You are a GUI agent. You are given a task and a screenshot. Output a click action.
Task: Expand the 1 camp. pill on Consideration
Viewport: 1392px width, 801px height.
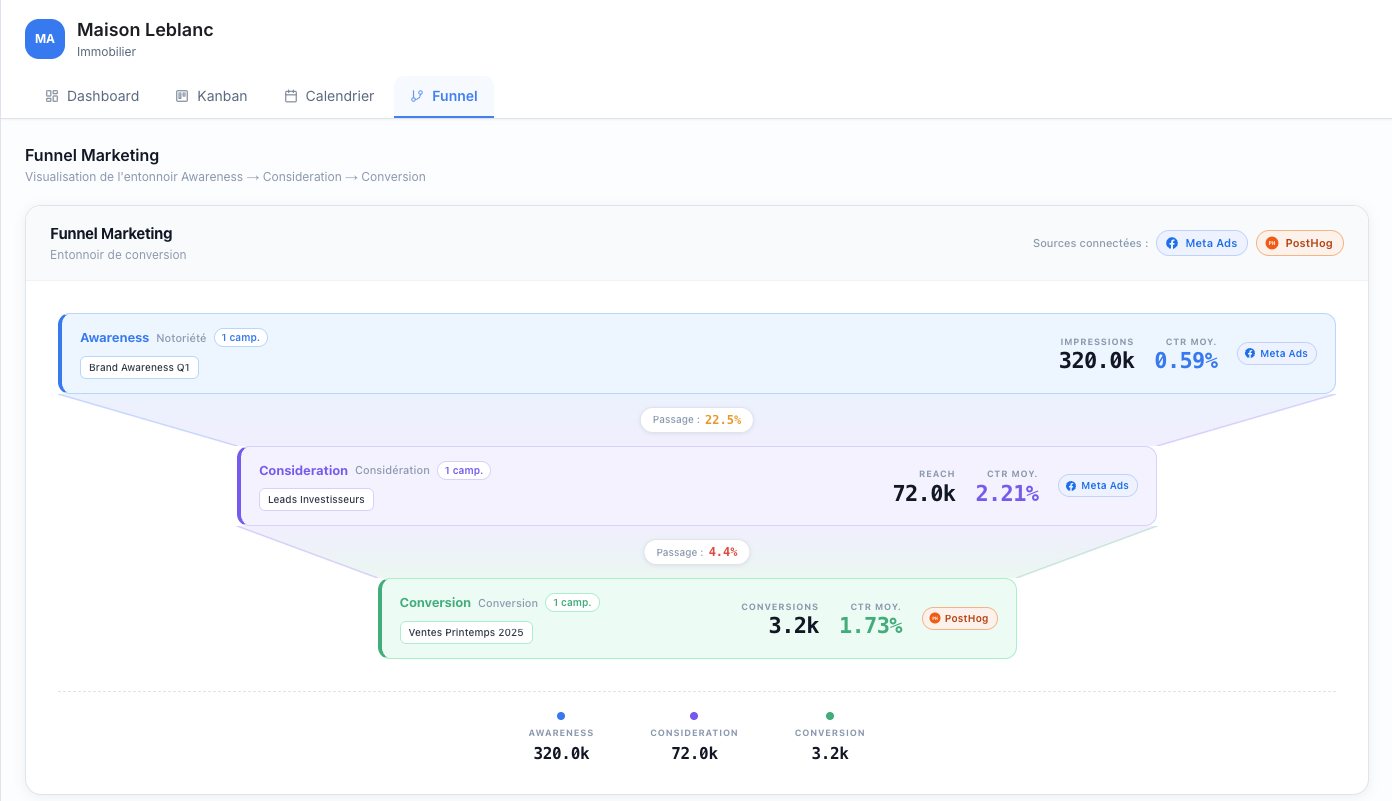[x=464, y=470]
